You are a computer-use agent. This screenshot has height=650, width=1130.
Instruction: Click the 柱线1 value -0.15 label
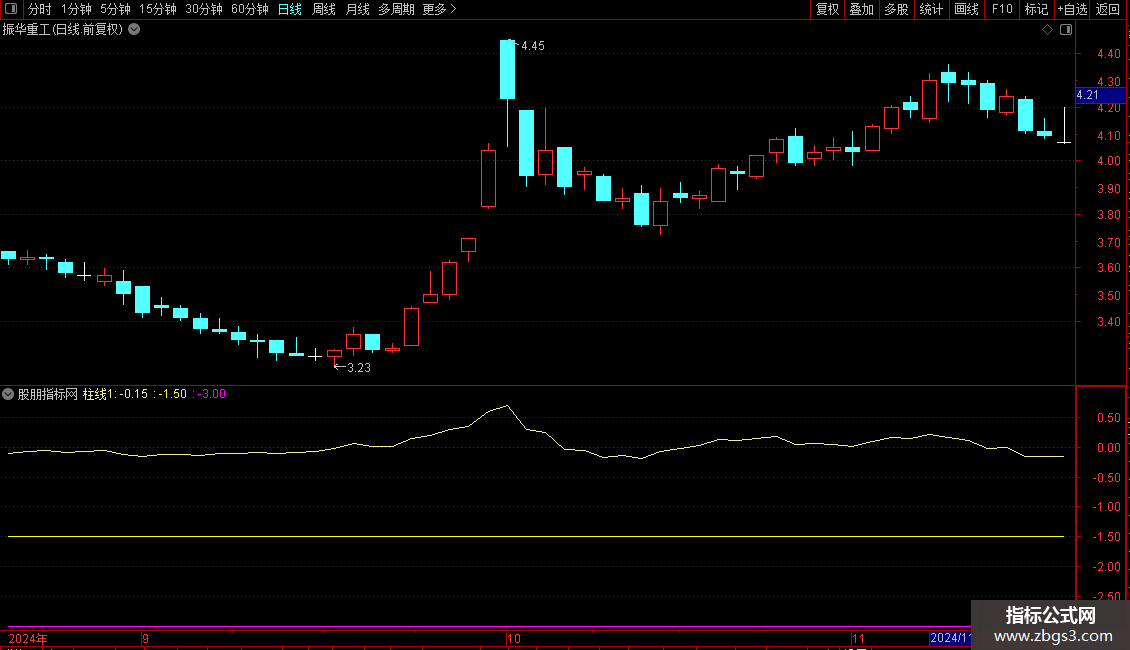tap(115, 394)
